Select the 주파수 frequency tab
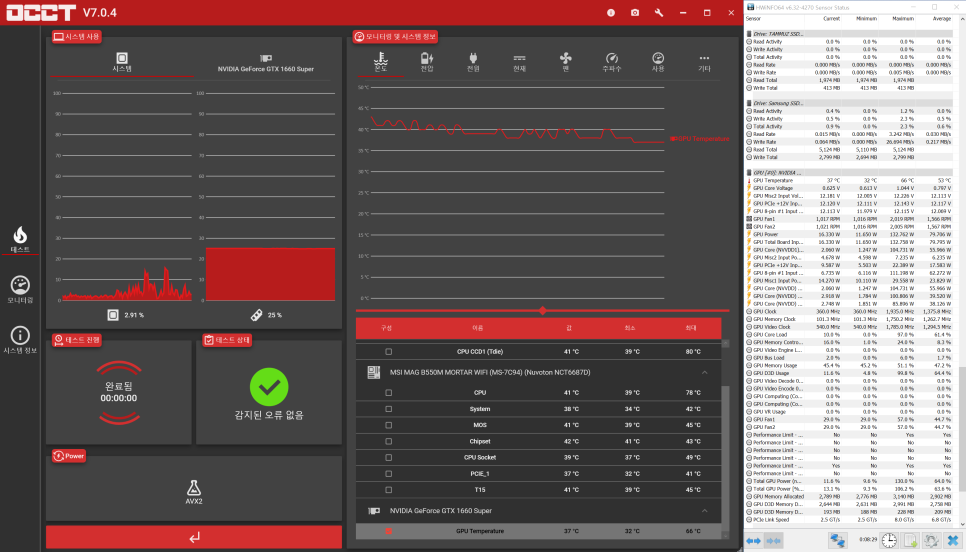The image size is (966, 552). (x=612, y=62)
